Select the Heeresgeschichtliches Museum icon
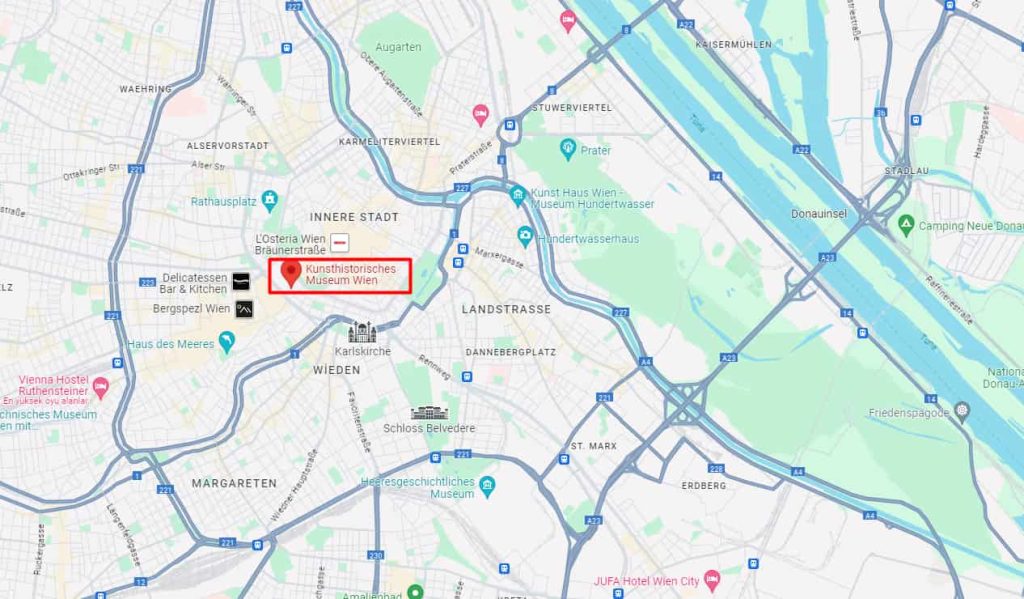Image resolution: width=1024 pixels, height=599 pixels. point(487,486)
